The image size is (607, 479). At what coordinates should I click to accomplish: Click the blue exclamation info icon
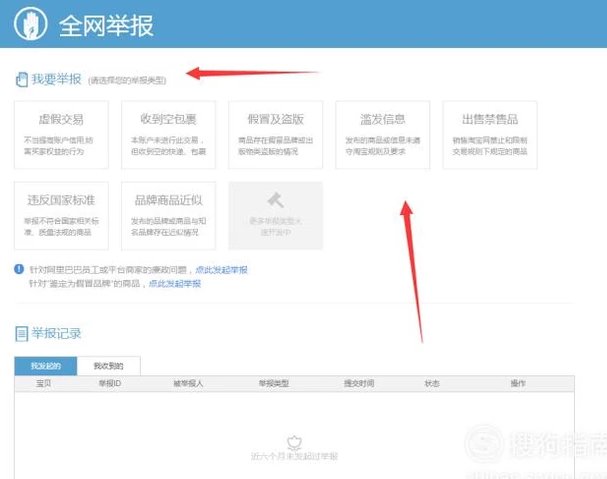[x=19, y=269]
